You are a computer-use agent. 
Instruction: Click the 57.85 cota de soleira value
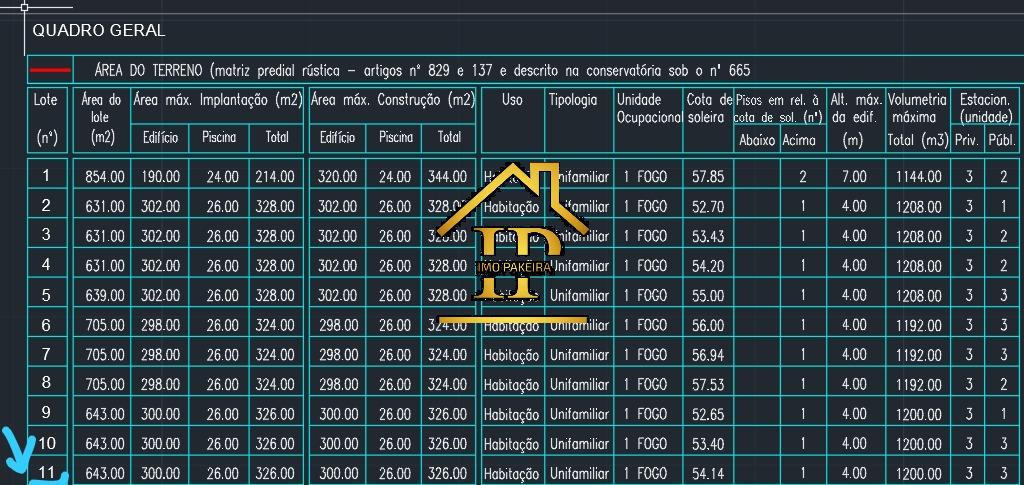(x=708, y=177)
